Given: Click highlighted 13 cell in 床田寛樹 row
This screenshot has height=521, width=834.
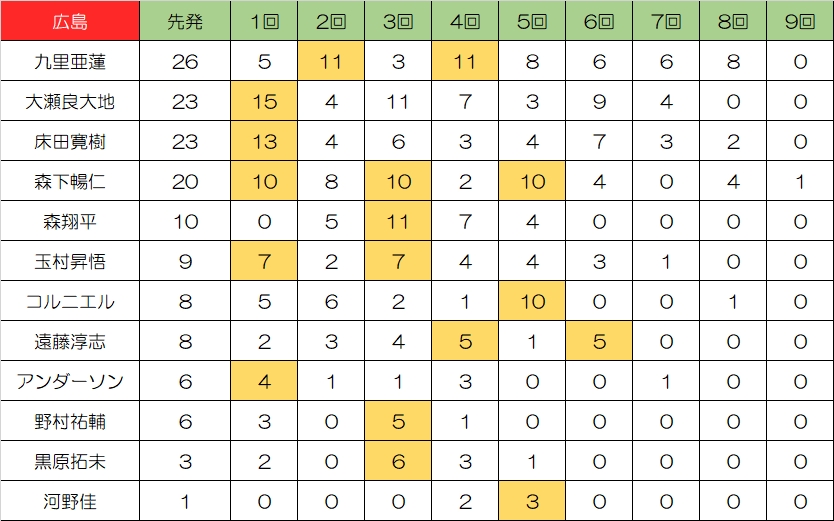Looking at the screenshot, I should click(264, 141).
